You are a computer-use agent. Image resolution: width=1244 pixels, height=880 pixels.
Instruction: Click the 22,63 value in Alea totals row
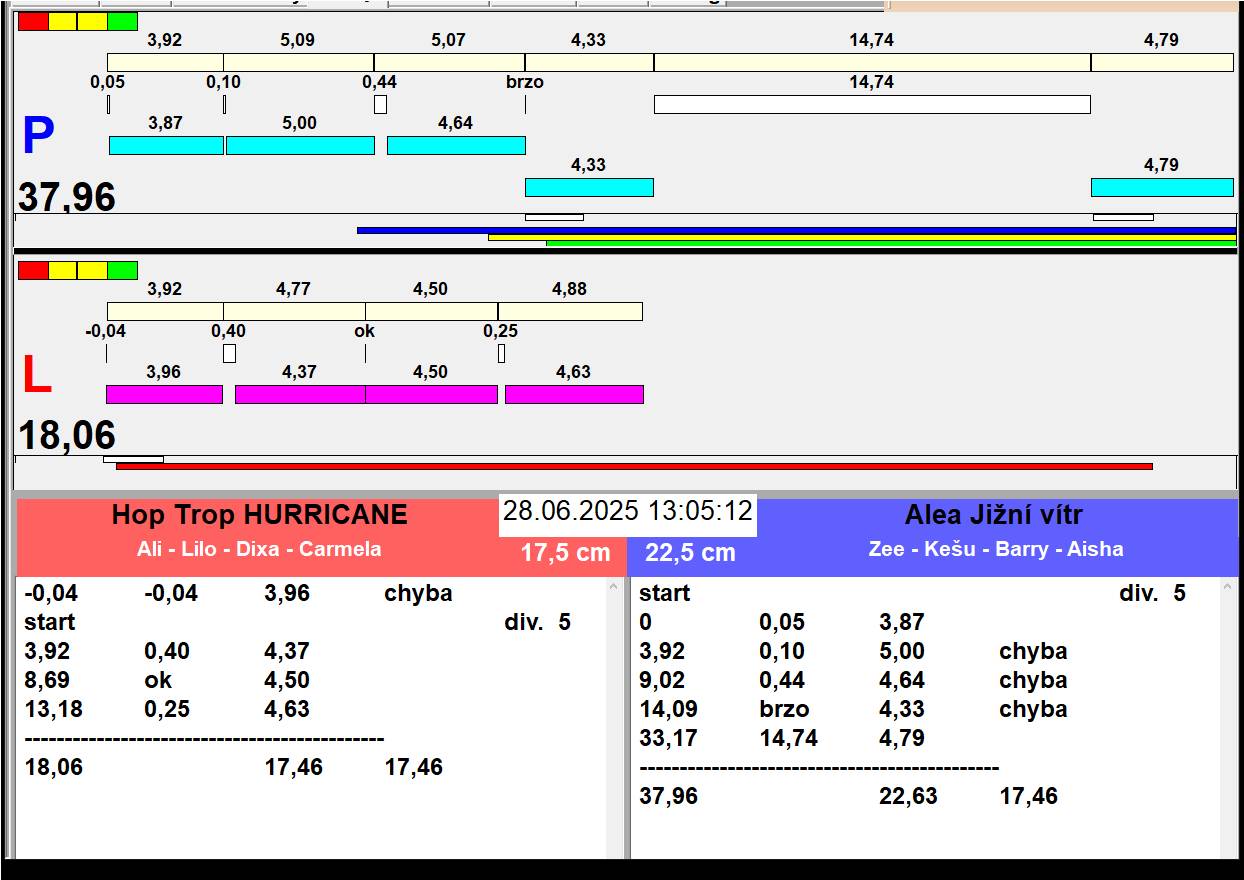point(908,796)
